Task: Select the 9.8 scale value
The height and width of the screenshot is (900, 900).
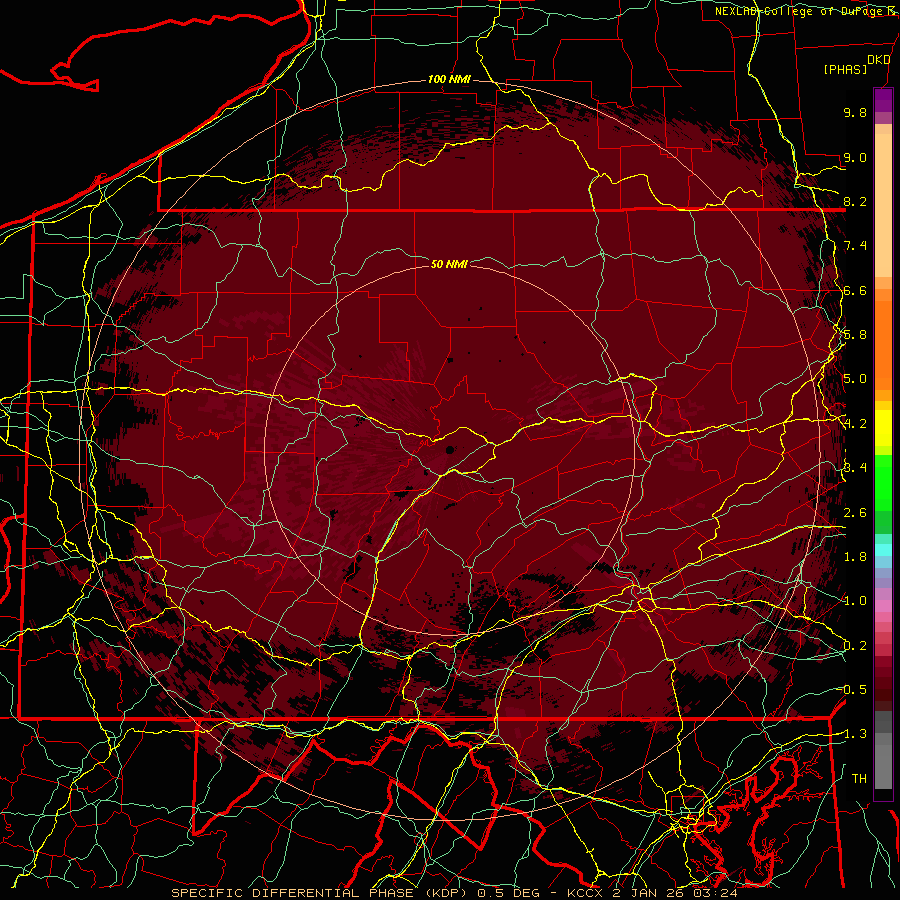Action: point(855,112)
